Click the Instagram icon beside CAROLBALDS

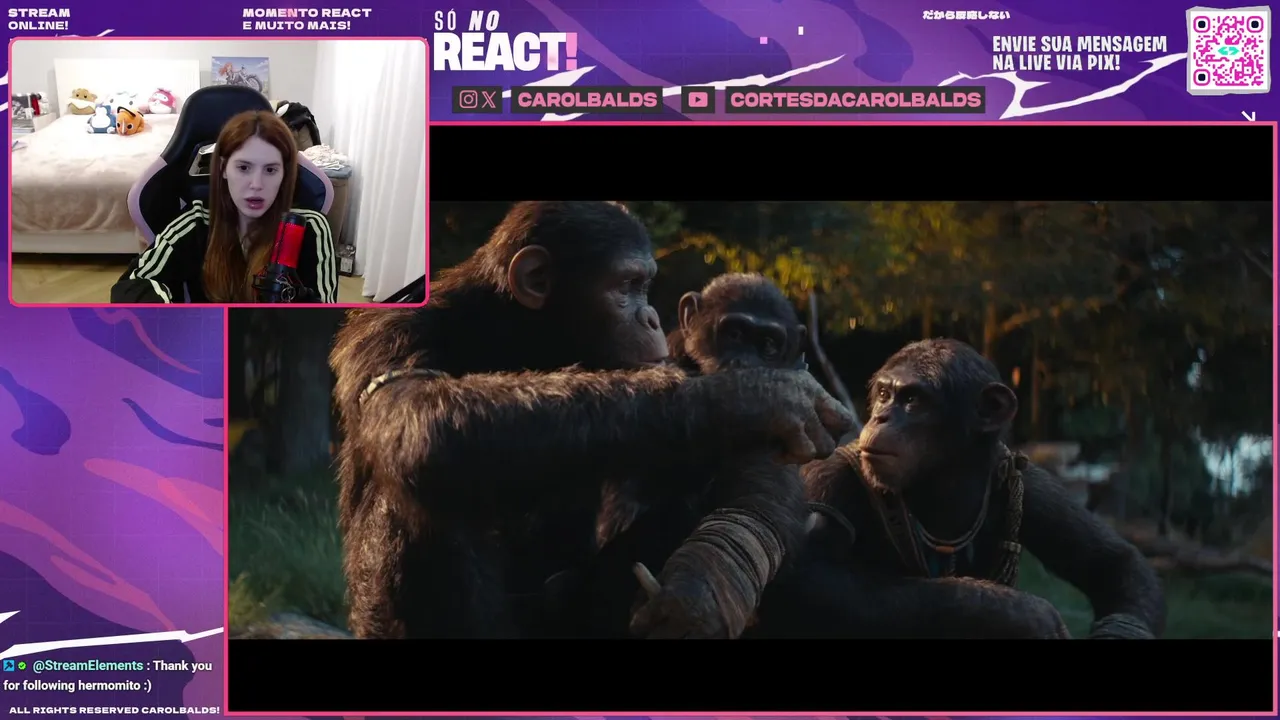click(468, 99)
